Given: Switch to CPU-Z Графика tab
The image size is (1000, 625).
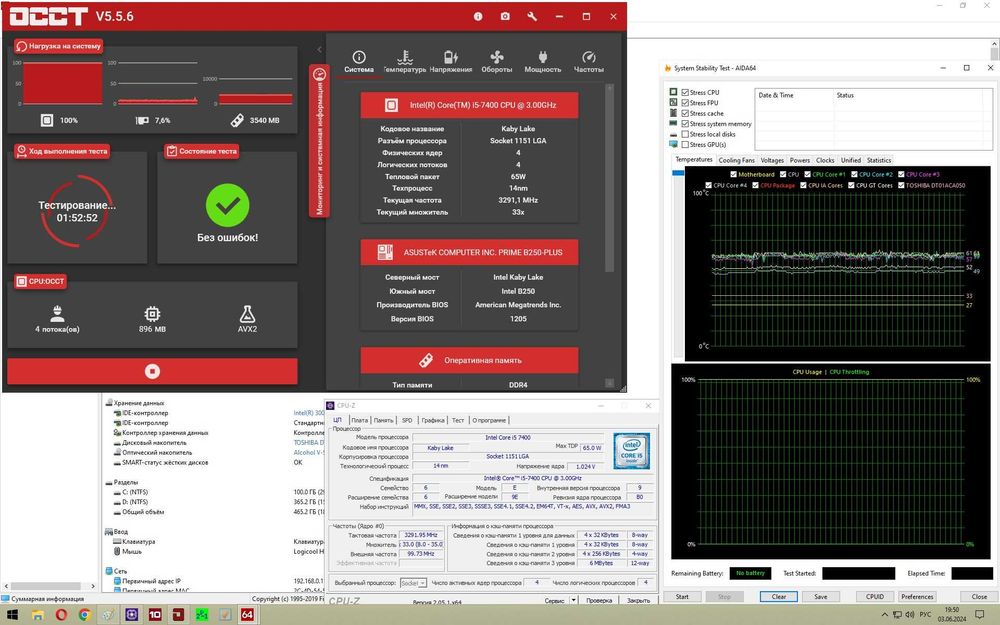Looking at the screenshot, I should [x=432, y=420].
